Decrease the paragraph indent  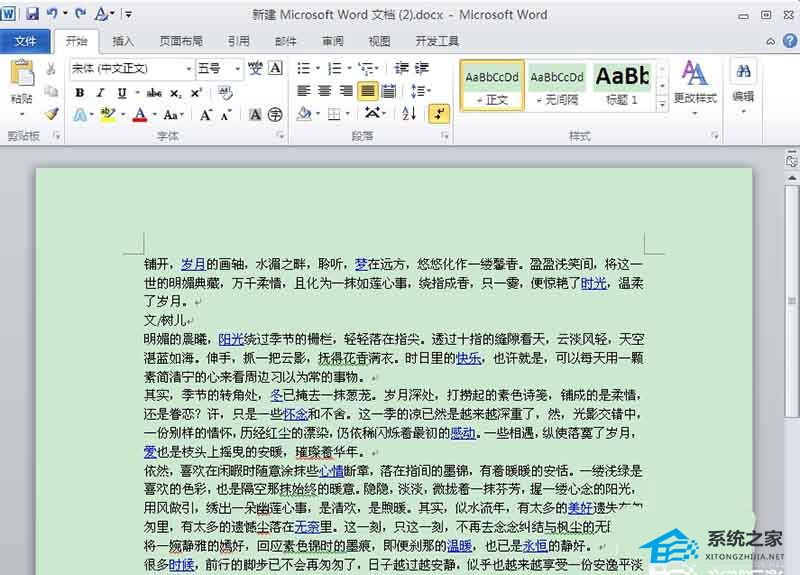tap(402, 68)
